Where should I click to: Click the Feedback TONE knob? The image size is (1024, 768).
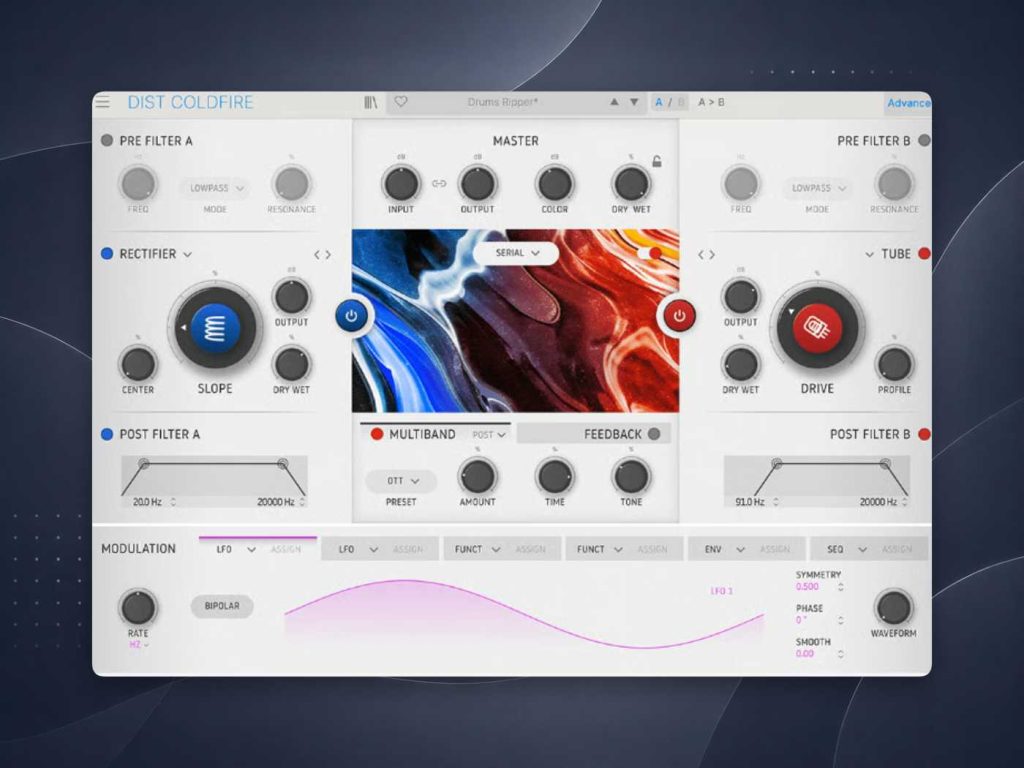[631, 476]
